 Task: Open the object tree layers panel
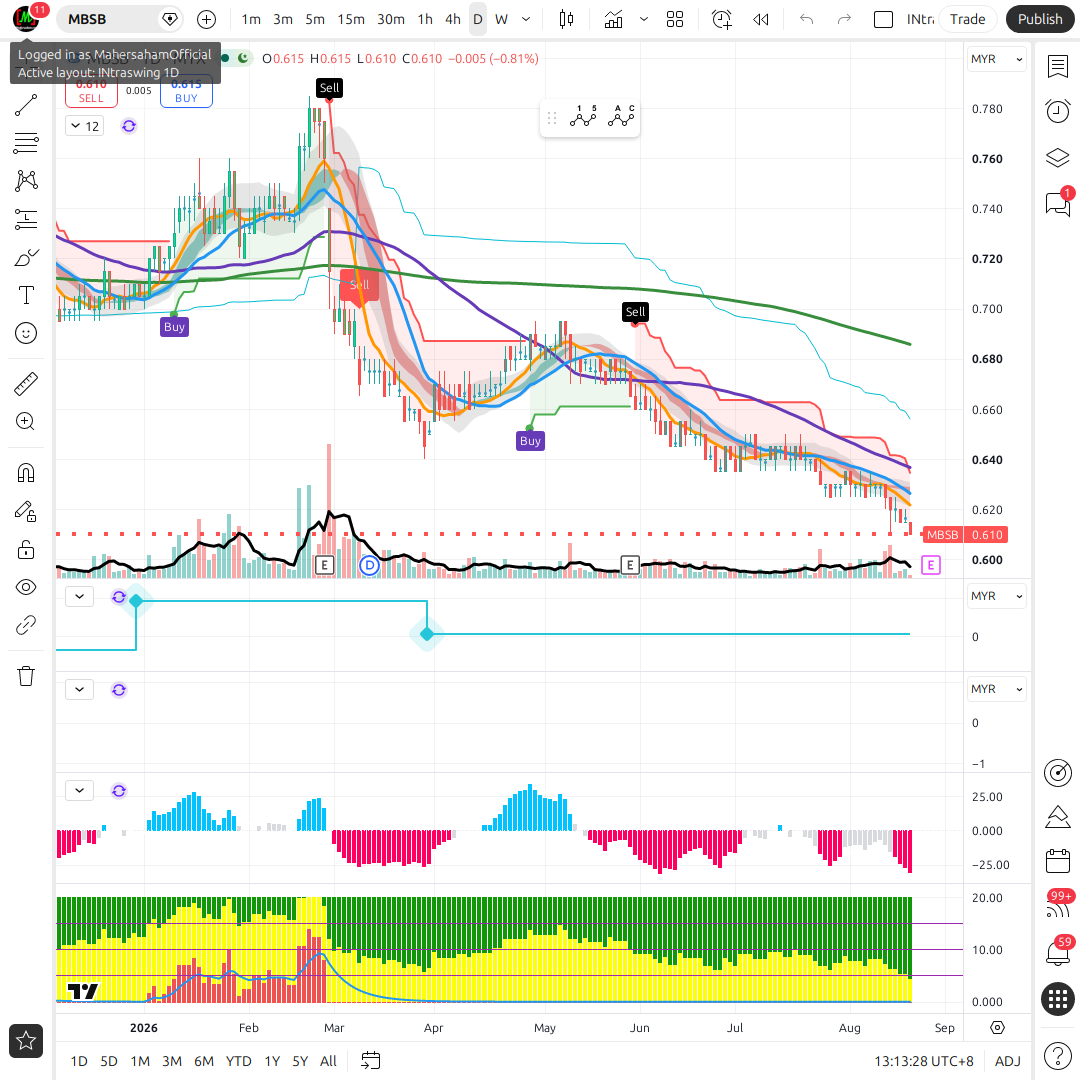pyautogui.click(x=1057, y=158)
